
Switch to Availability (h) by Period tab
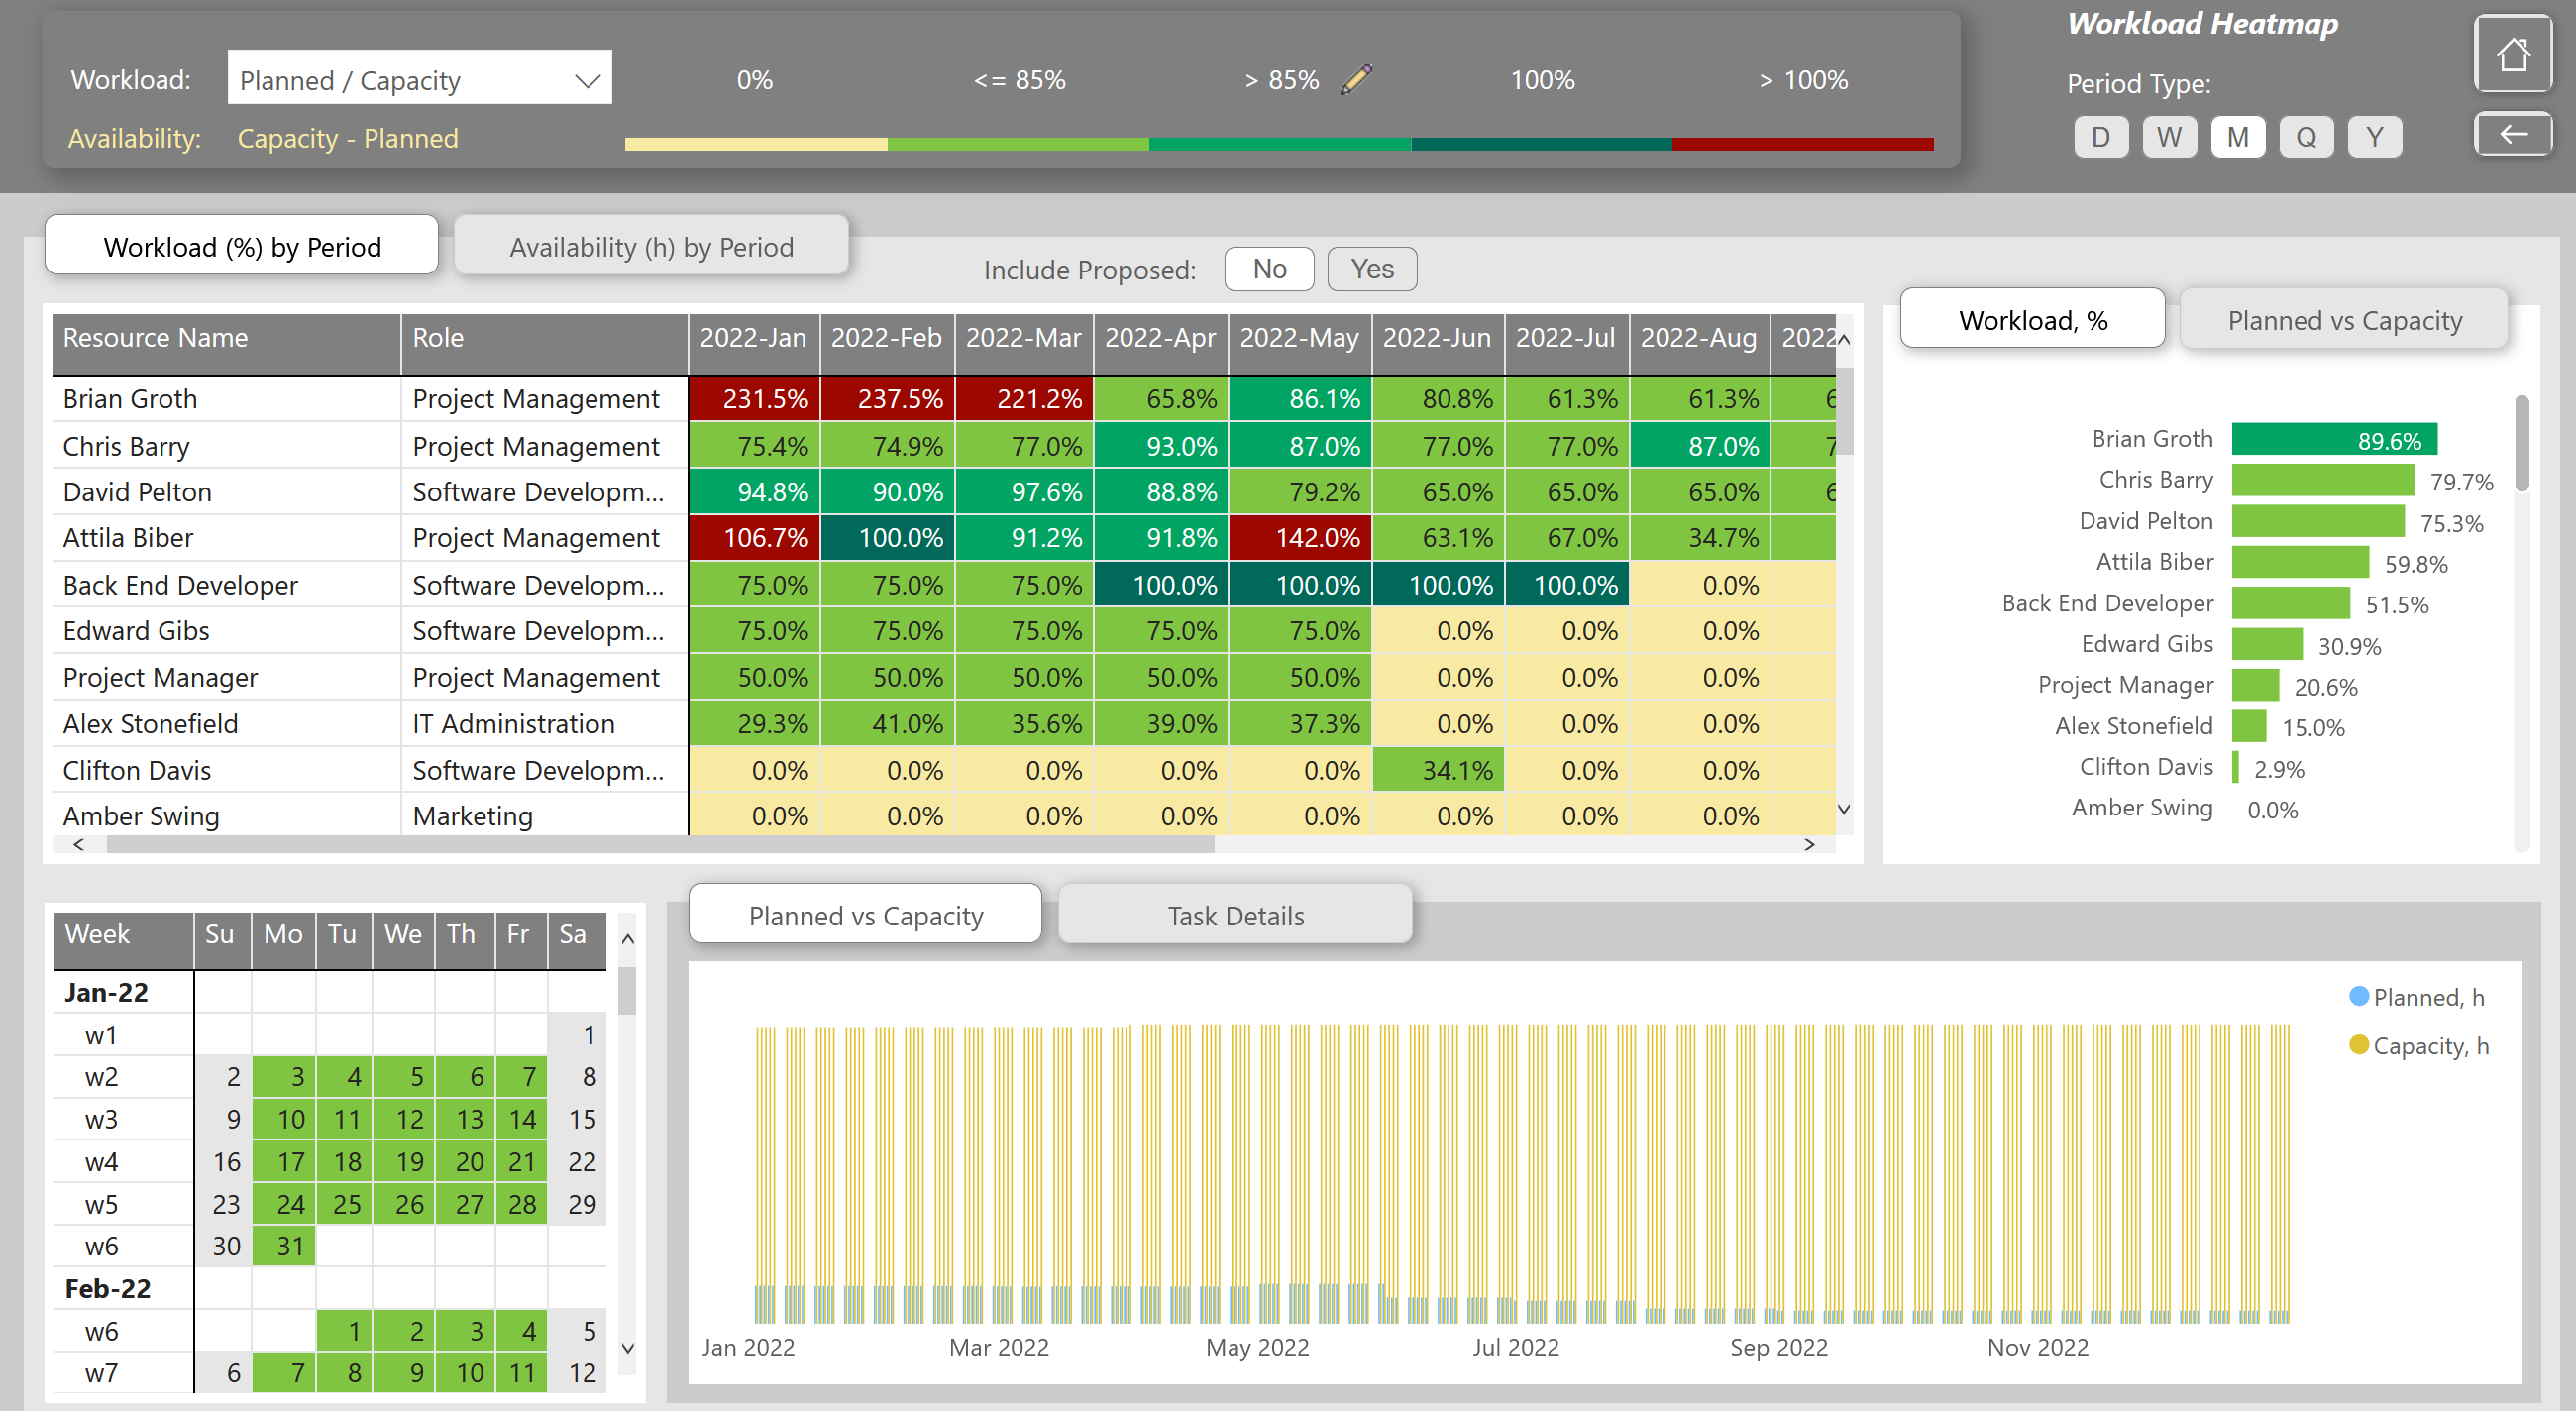[651, 245]
